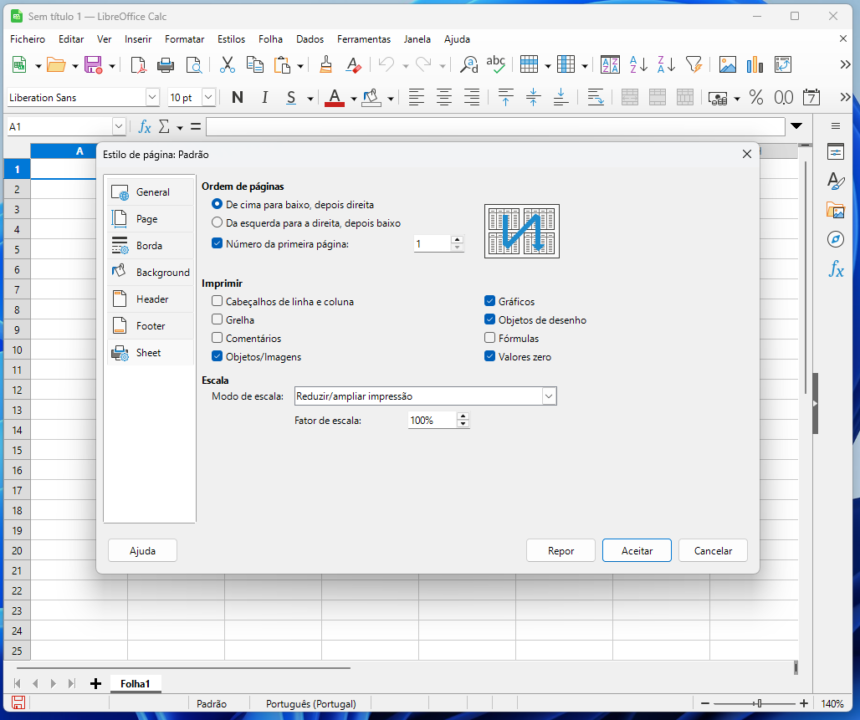Open the Ficheiro menu
Viewport: 860px width, 720px height.
[27, 39]
